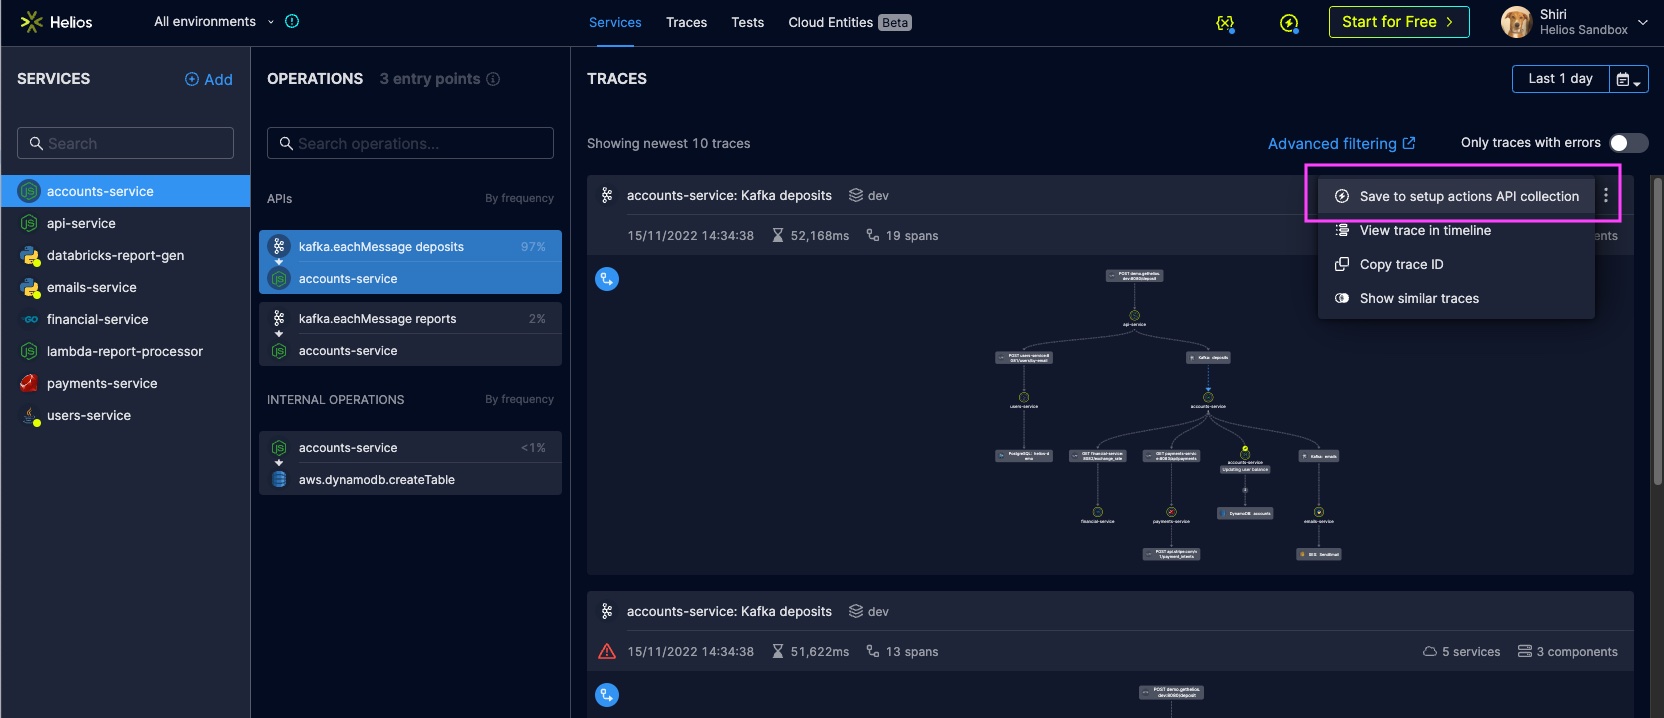Open the Advanced filtering link
Screen dimensions: 1664x718
coord(1342,143)
